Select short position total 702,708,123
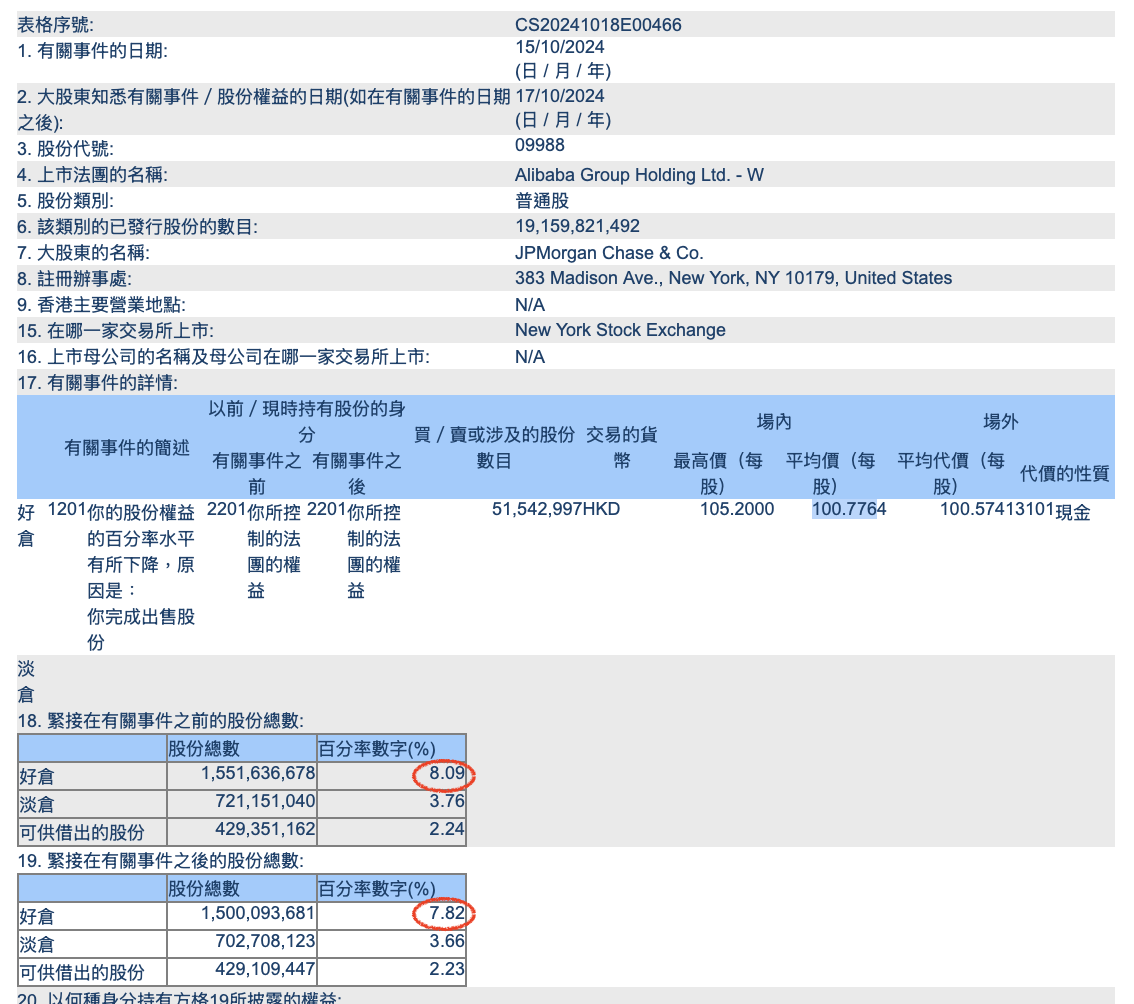1134x1004 pixels. [265, 941]
